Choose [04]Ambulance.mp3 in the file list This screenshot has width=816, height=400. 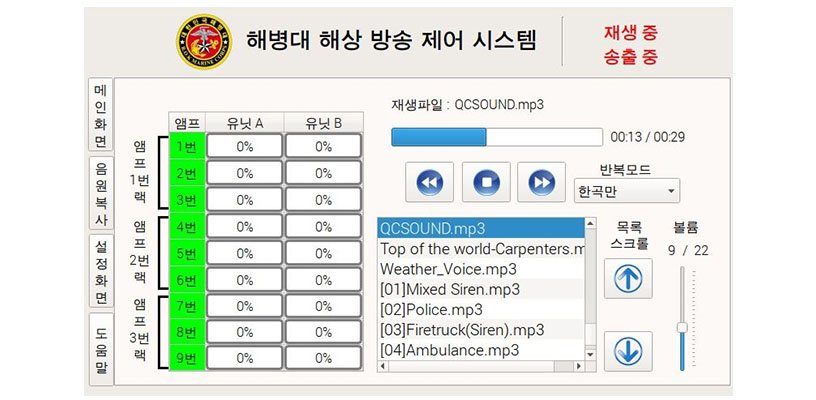coord(450,350)
